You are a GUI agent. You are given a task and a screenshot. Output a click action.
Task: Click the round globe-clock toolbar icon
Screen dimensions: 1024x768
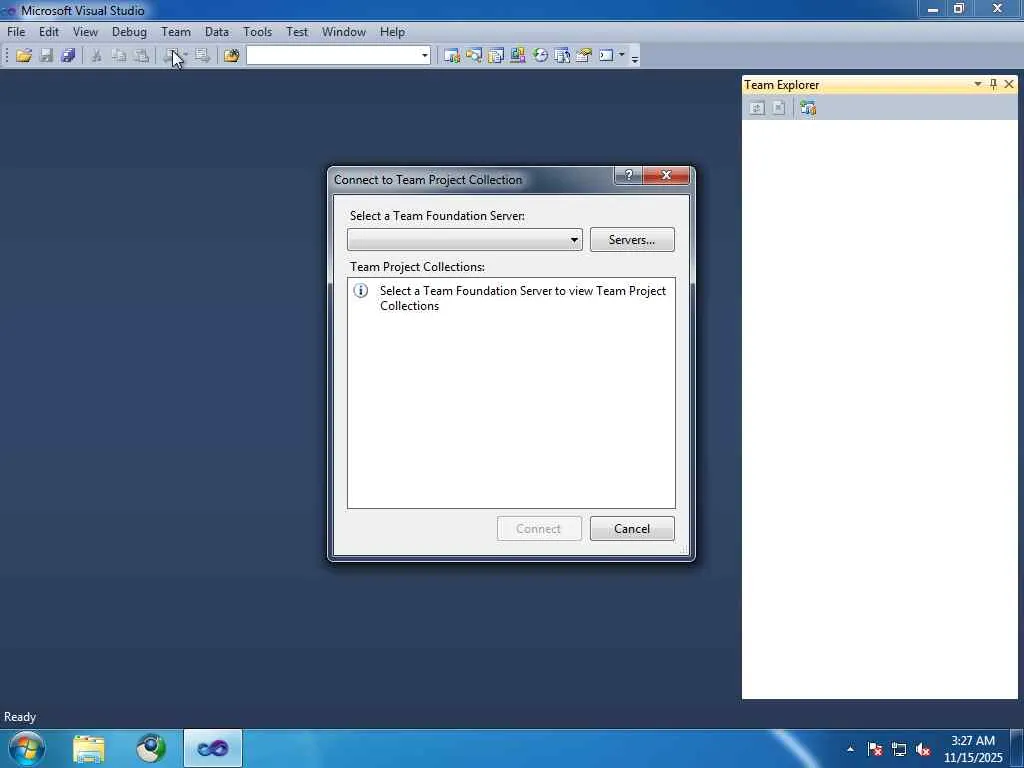tap(540, 56)
